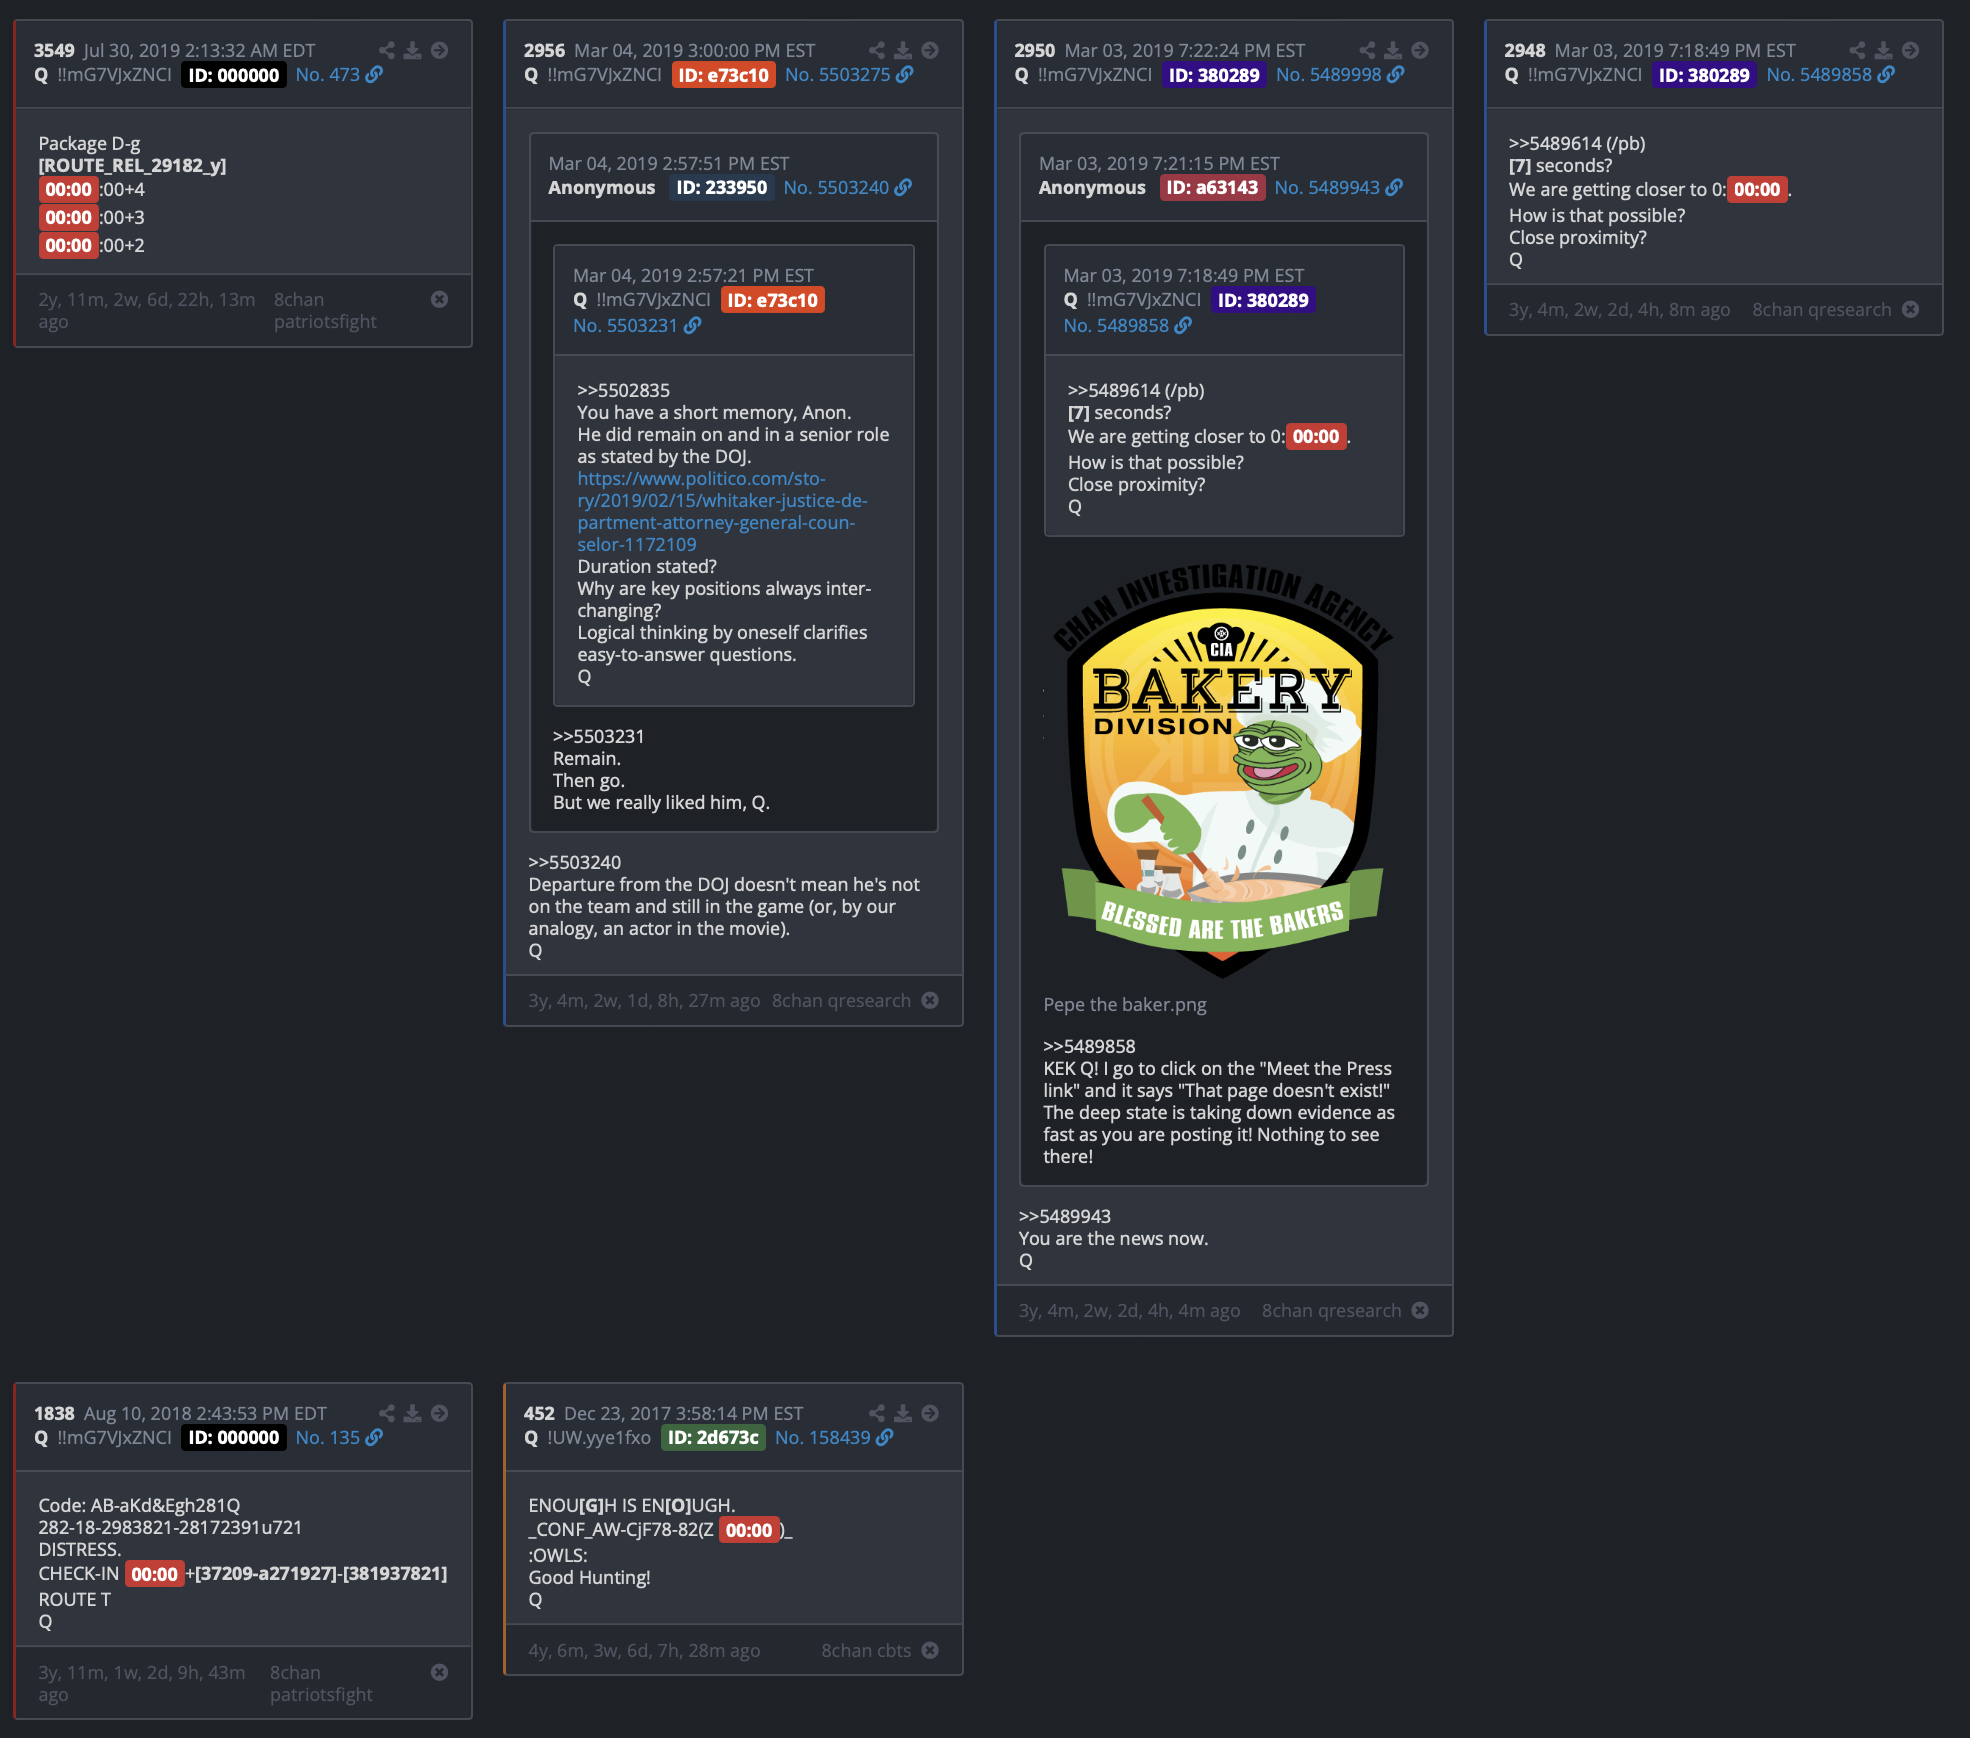Click post number 2956

click(544, 50)
